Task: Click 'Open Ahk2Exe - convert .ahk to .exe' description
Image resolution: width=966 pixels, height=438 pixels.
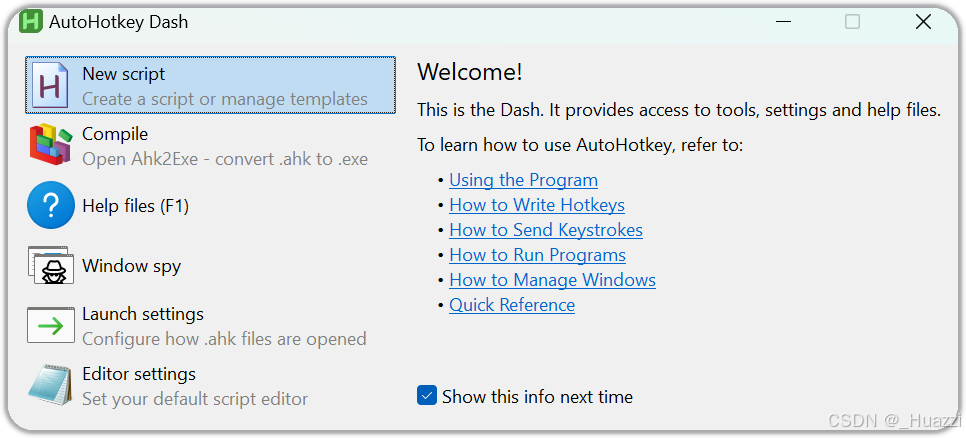Action: tap(225, 159)
